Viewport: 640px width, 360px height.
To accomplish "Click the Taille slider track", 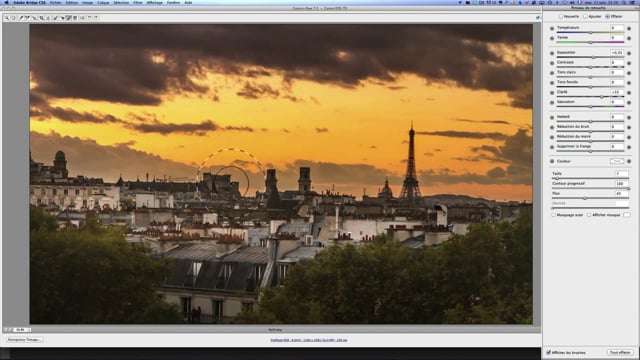I will coord(591,178).
